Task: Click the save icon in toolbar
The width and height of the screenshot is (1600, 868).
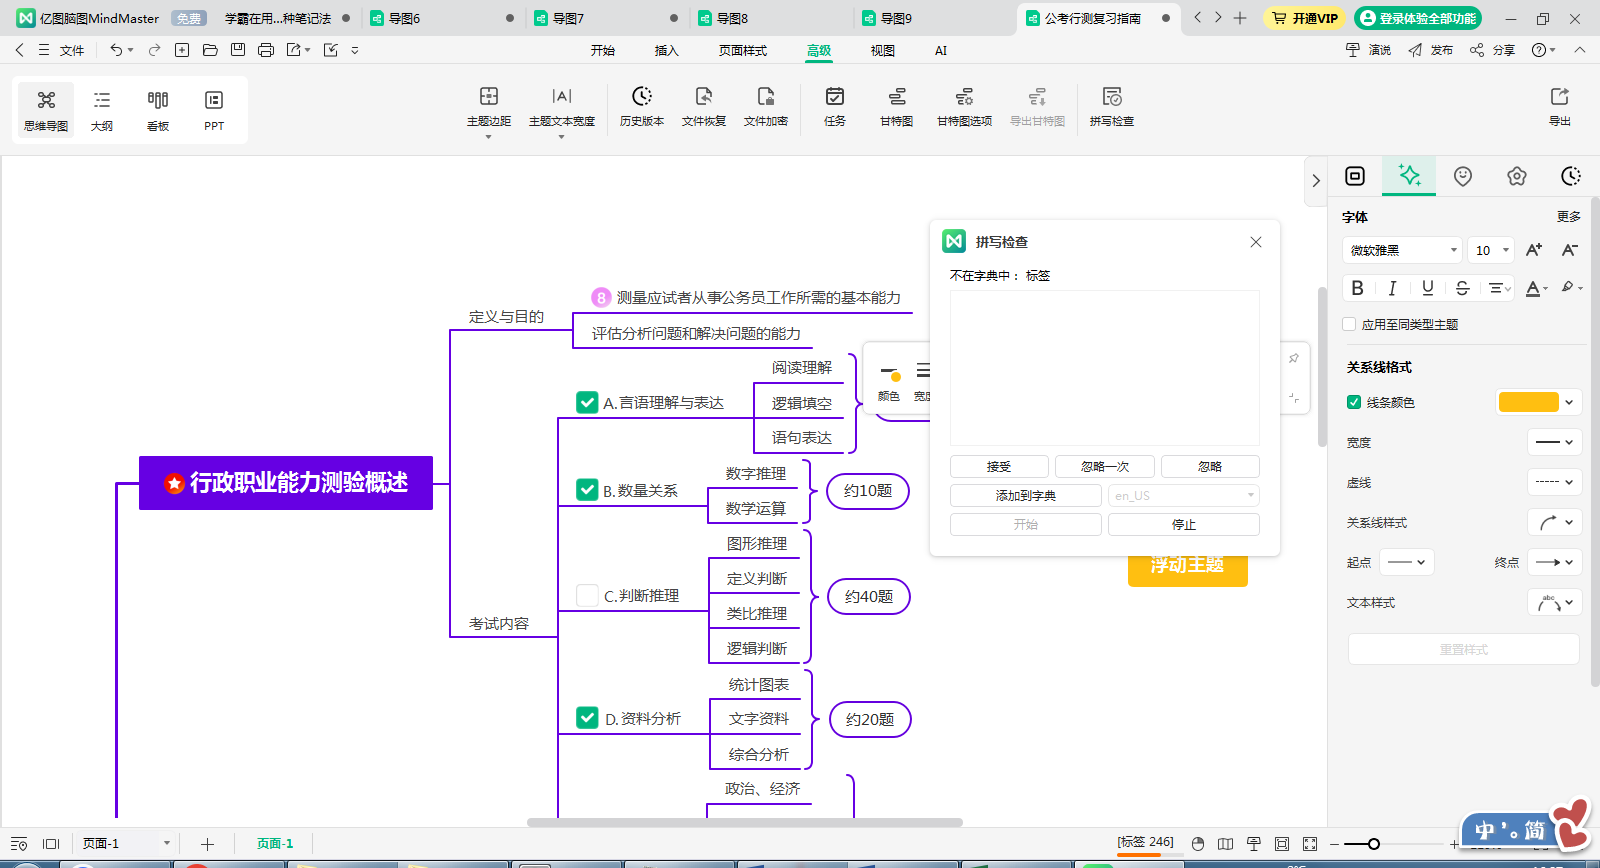Action: pos(238,50)
